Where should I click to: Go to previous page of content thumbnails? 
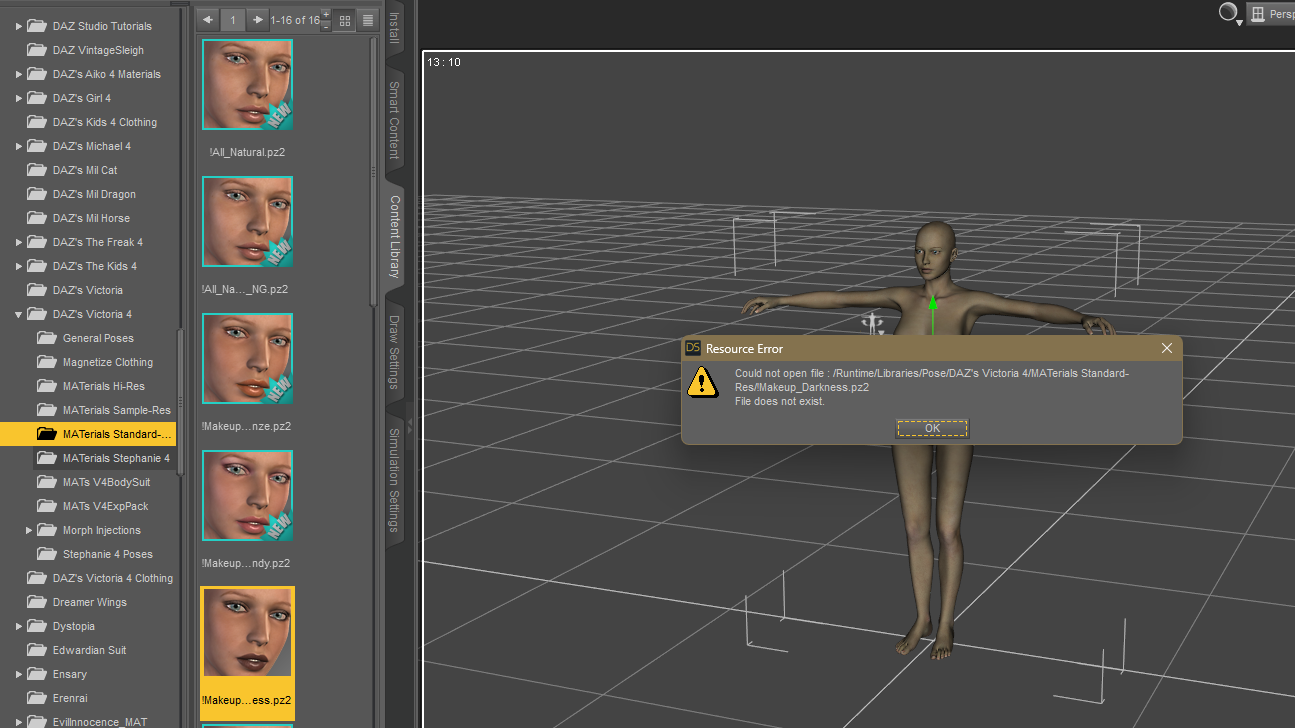coord(208,20)
